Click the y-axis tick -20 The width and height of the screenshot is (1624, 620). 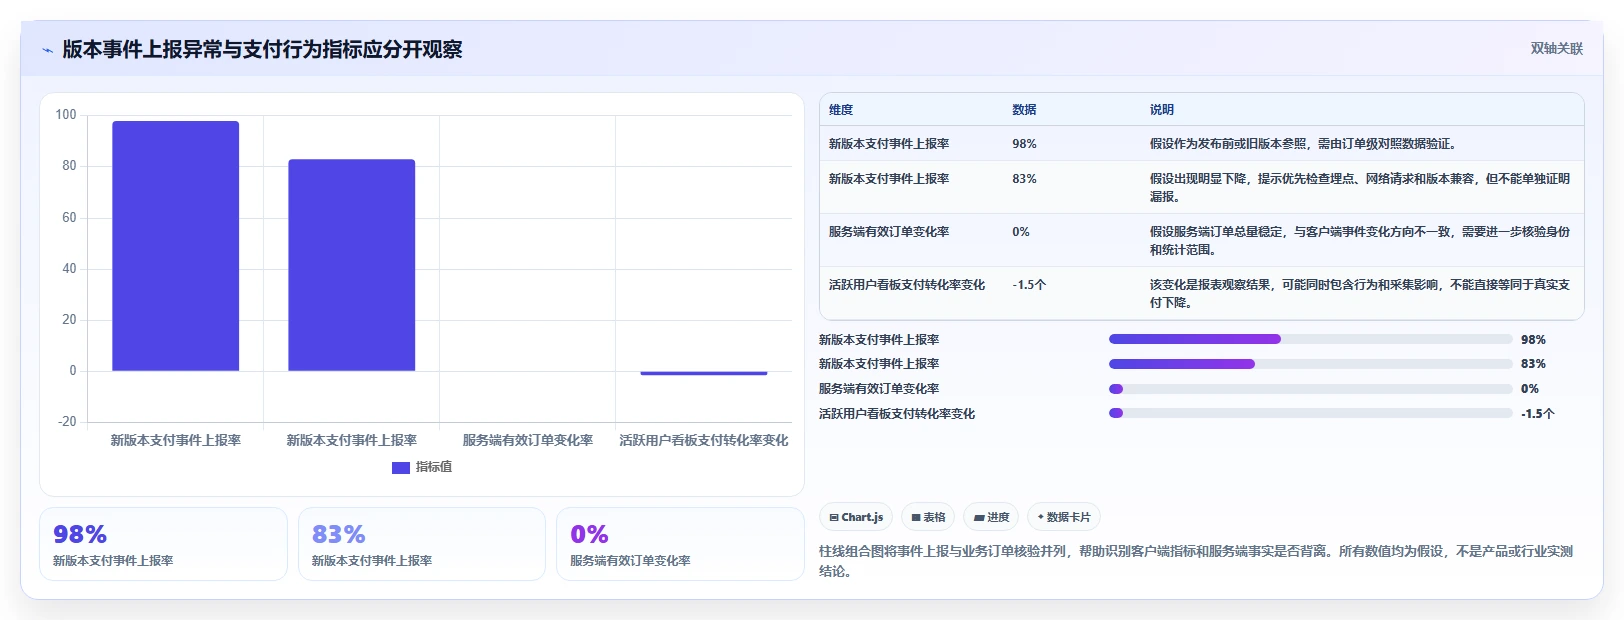[67, 422]
